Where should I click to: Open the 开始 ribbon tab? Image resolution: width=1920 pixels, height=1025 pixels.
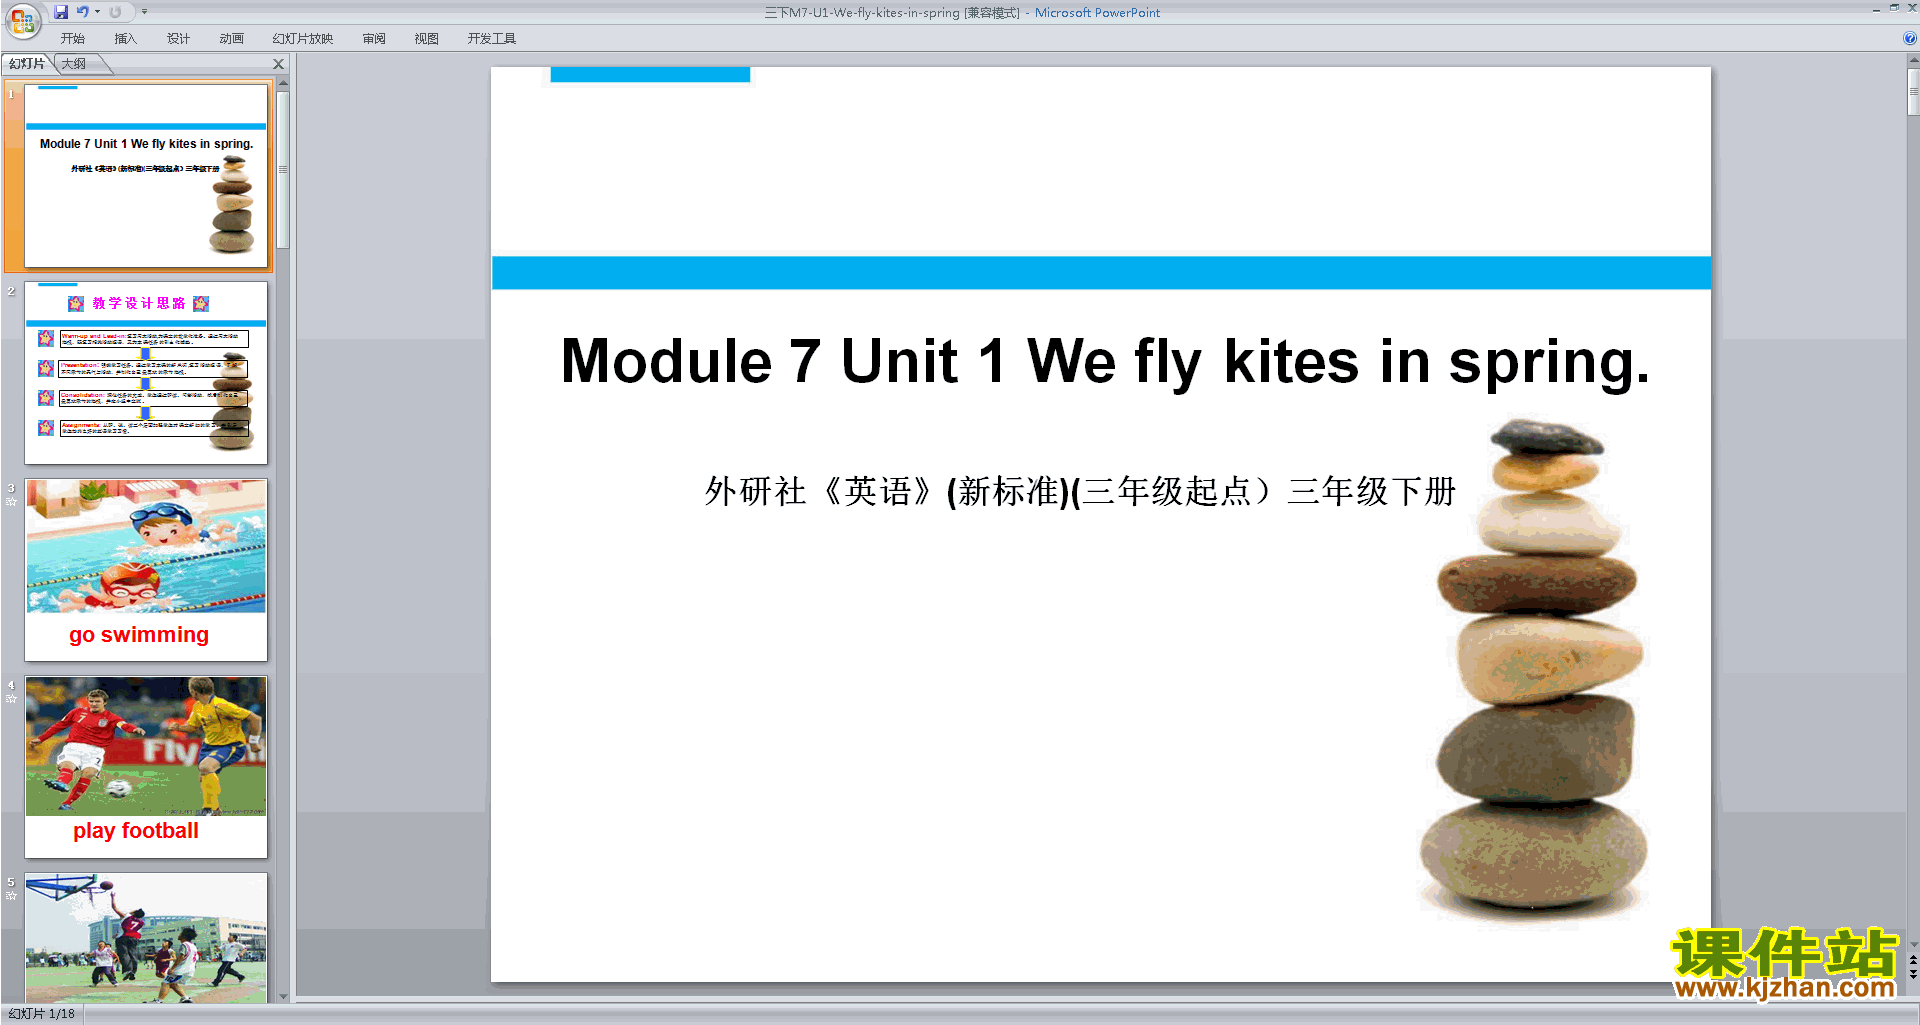point(73,39)
